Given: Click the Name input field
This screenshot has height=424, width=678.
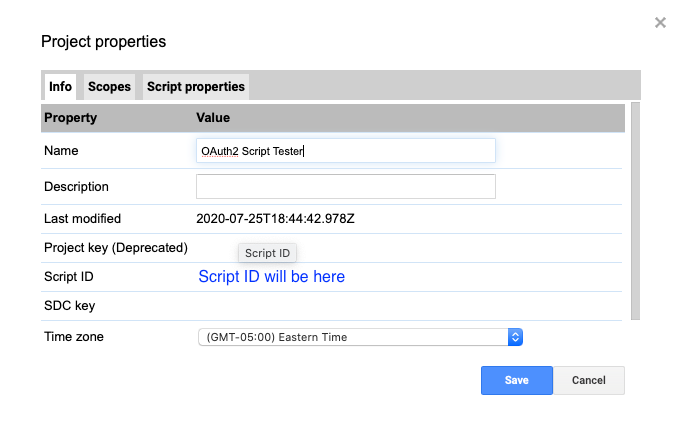Looking at the screenshot, I should pos(345,151).
